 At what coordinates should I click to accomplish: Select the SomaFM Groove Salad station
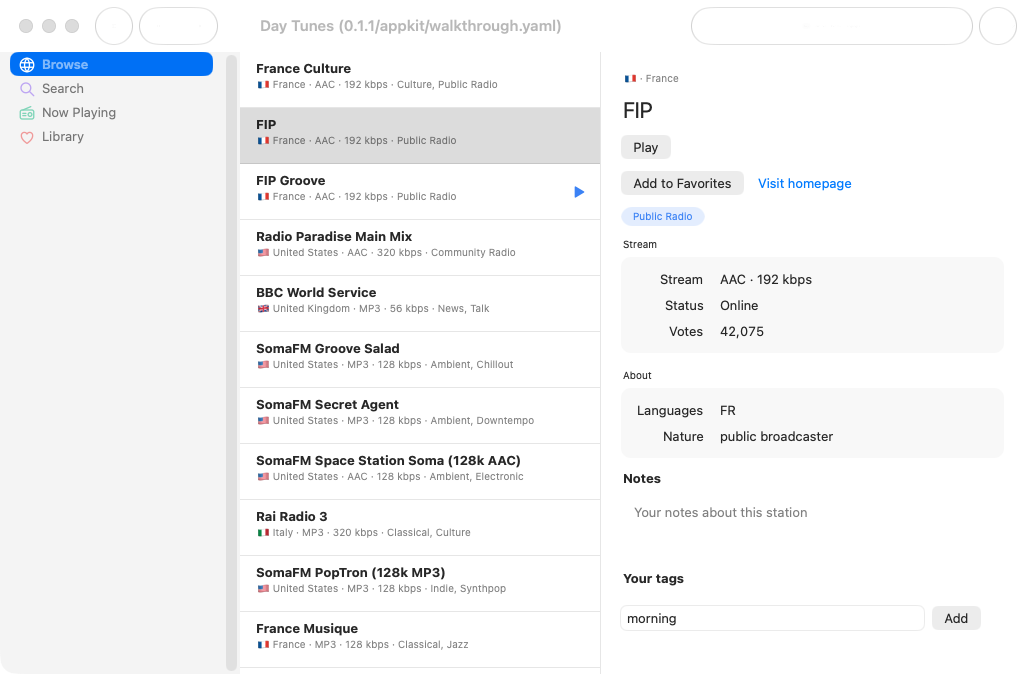pyautogui.click(x=420, y=360)
